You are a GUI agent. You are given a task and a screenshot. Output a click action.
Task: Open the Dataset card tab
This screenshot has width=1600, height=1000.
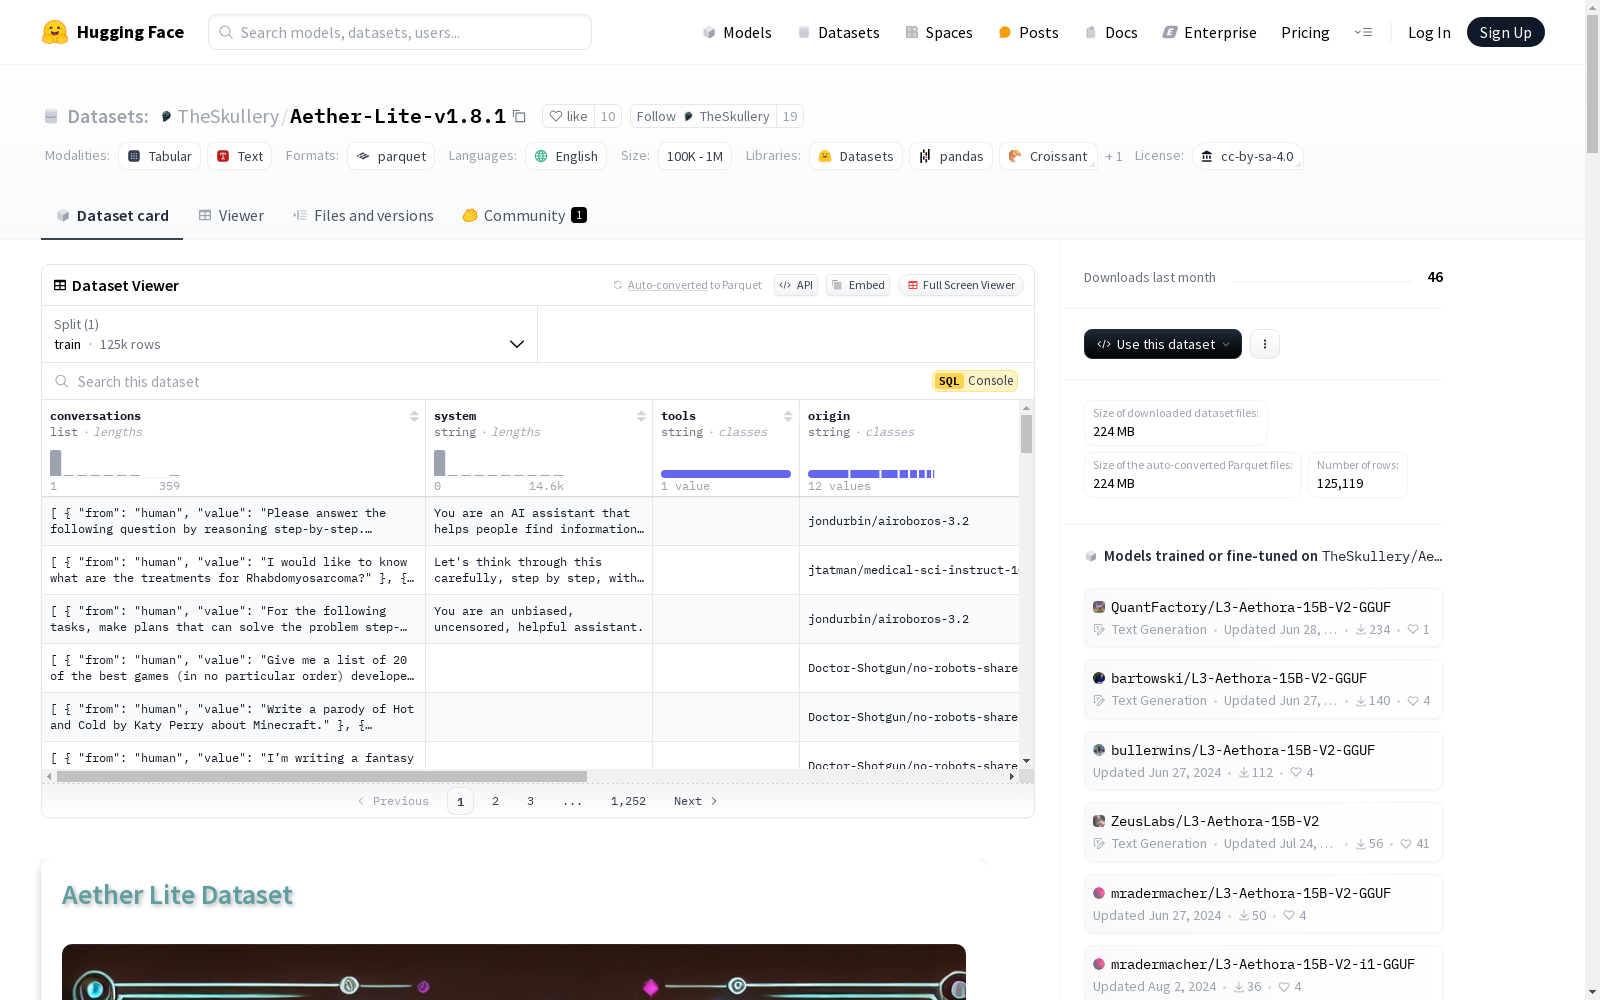(112, 216)
